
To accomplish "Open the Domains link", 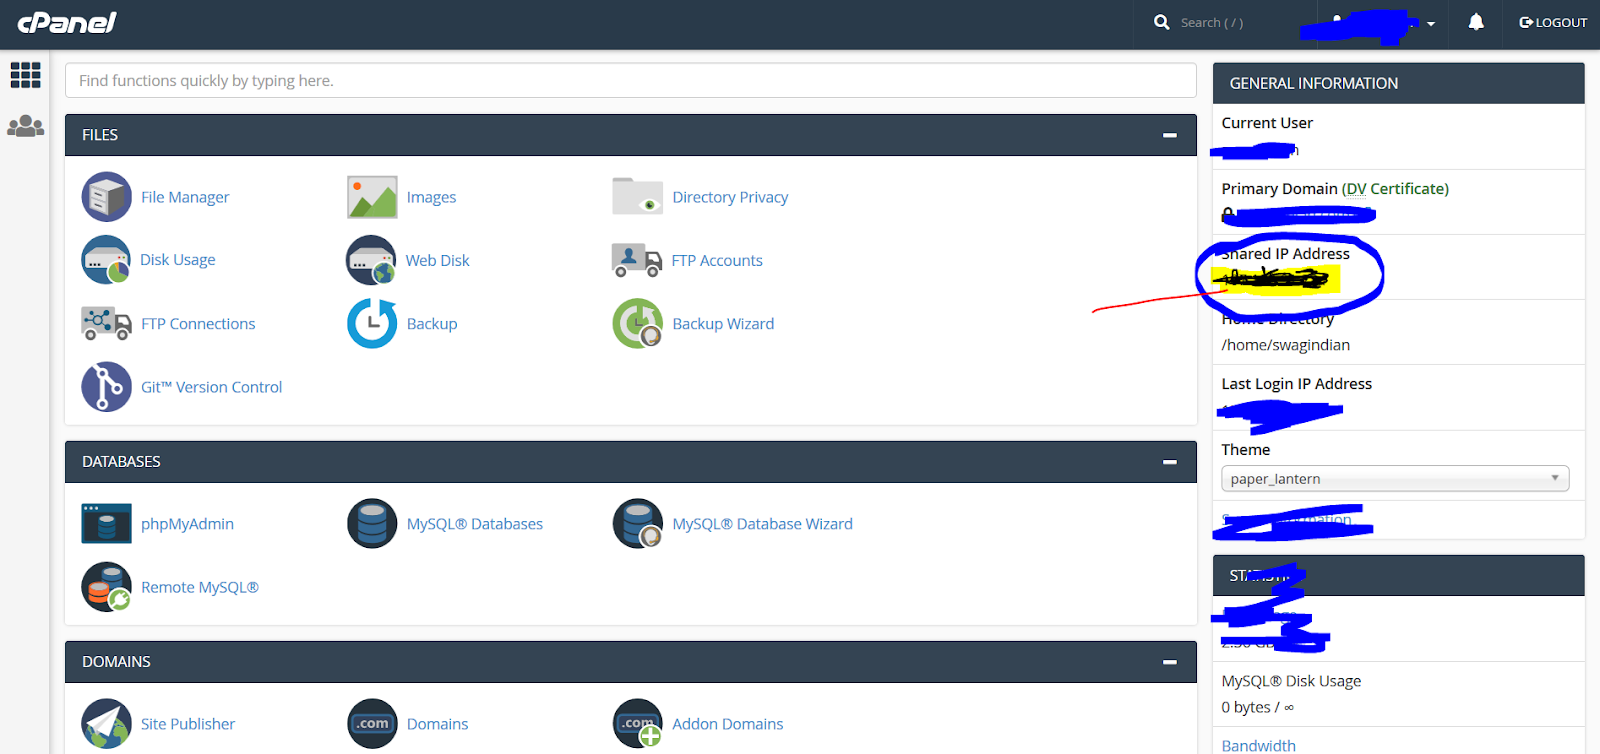I will pyautogui.click(x=437, y=724).
